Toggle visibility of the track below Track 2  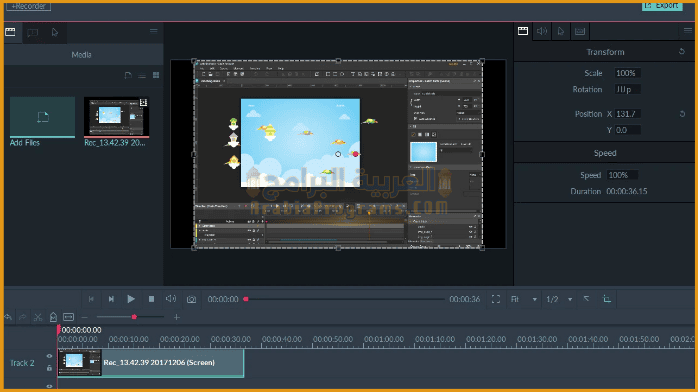(x=49, y=386)
